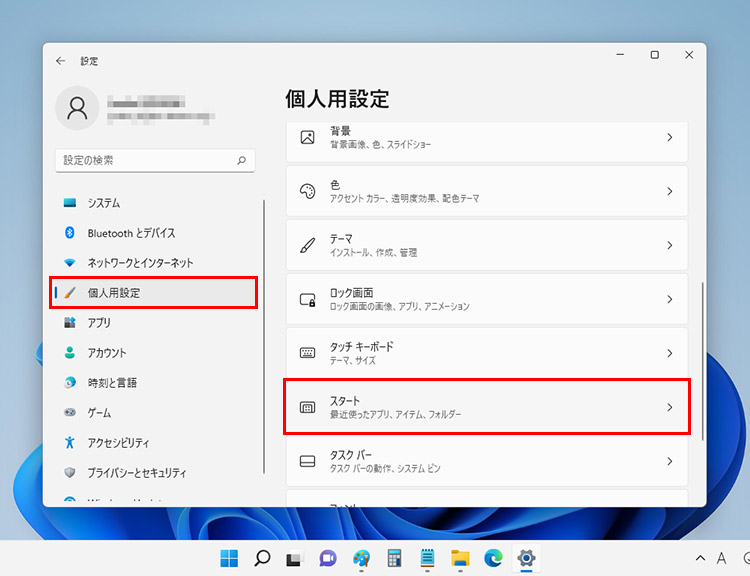This screenshot has width=750, height=576.
Task: Click into the 設定の検索 search field
Action: (145, 160)
